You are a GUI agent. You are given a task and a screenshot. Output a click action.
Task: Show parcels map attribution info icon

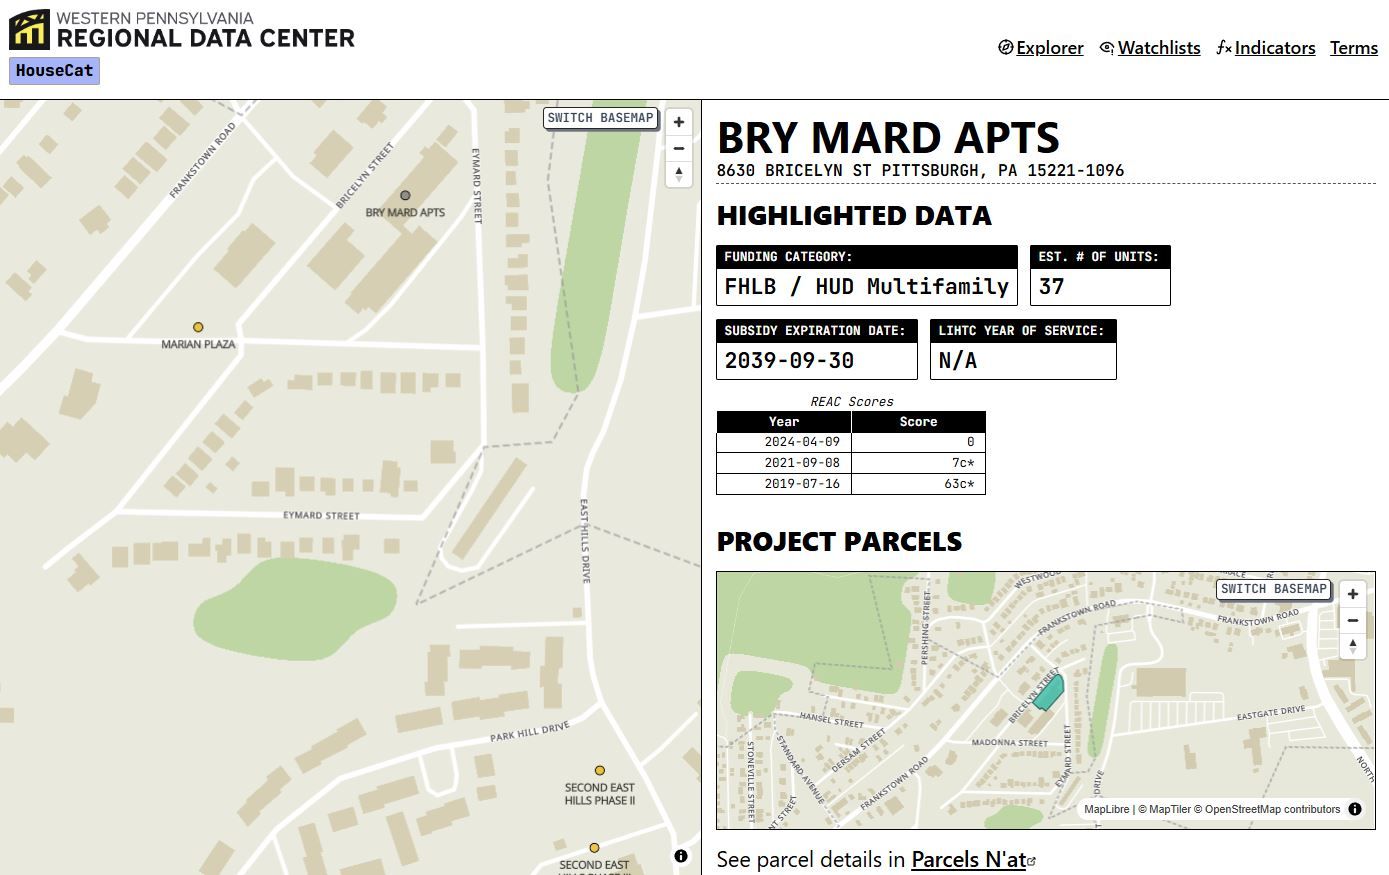click(1355, 809)
